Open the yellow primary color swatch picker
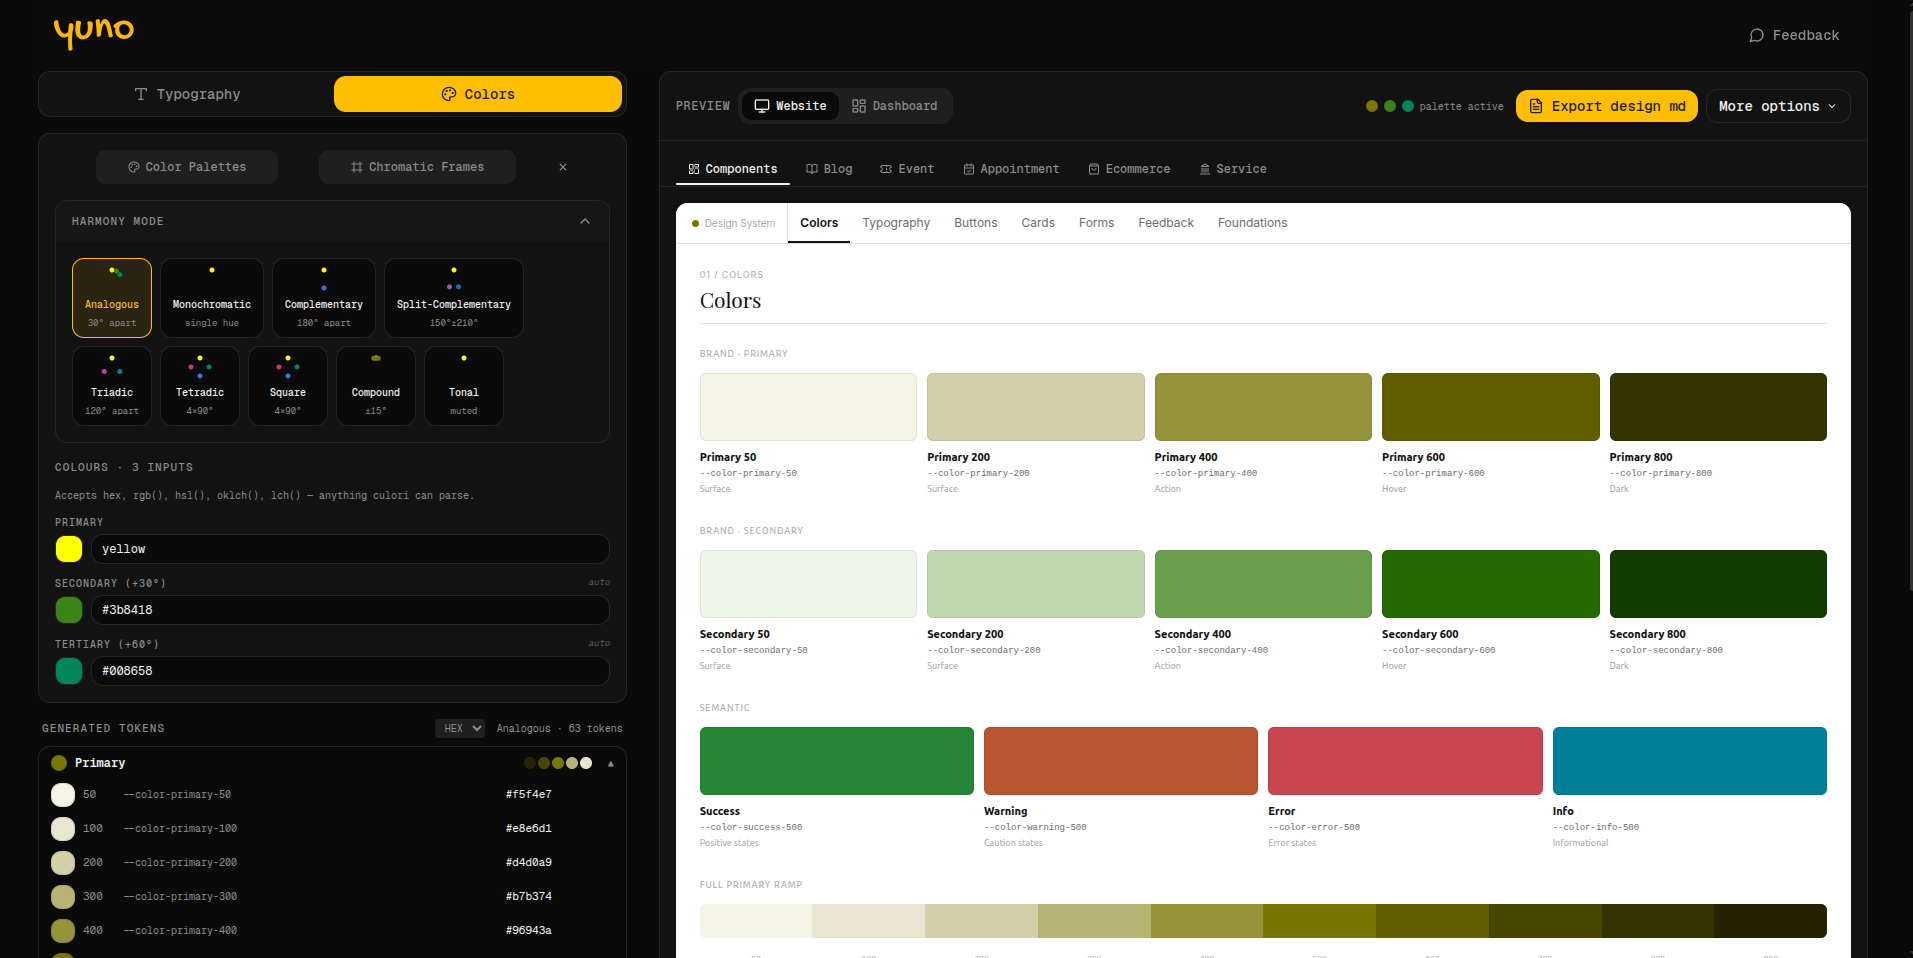This screenshot has width=1913, height=958. coord(69,549)
